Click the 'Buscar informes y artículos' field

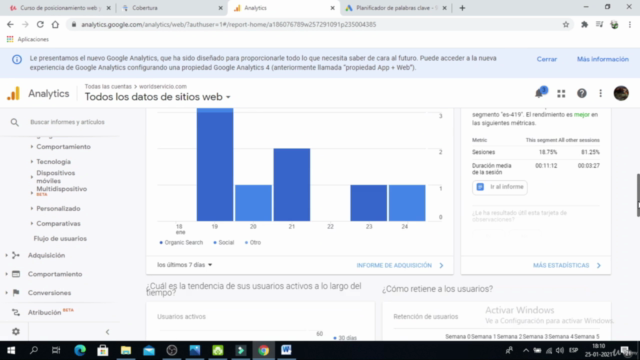[67, 122]
